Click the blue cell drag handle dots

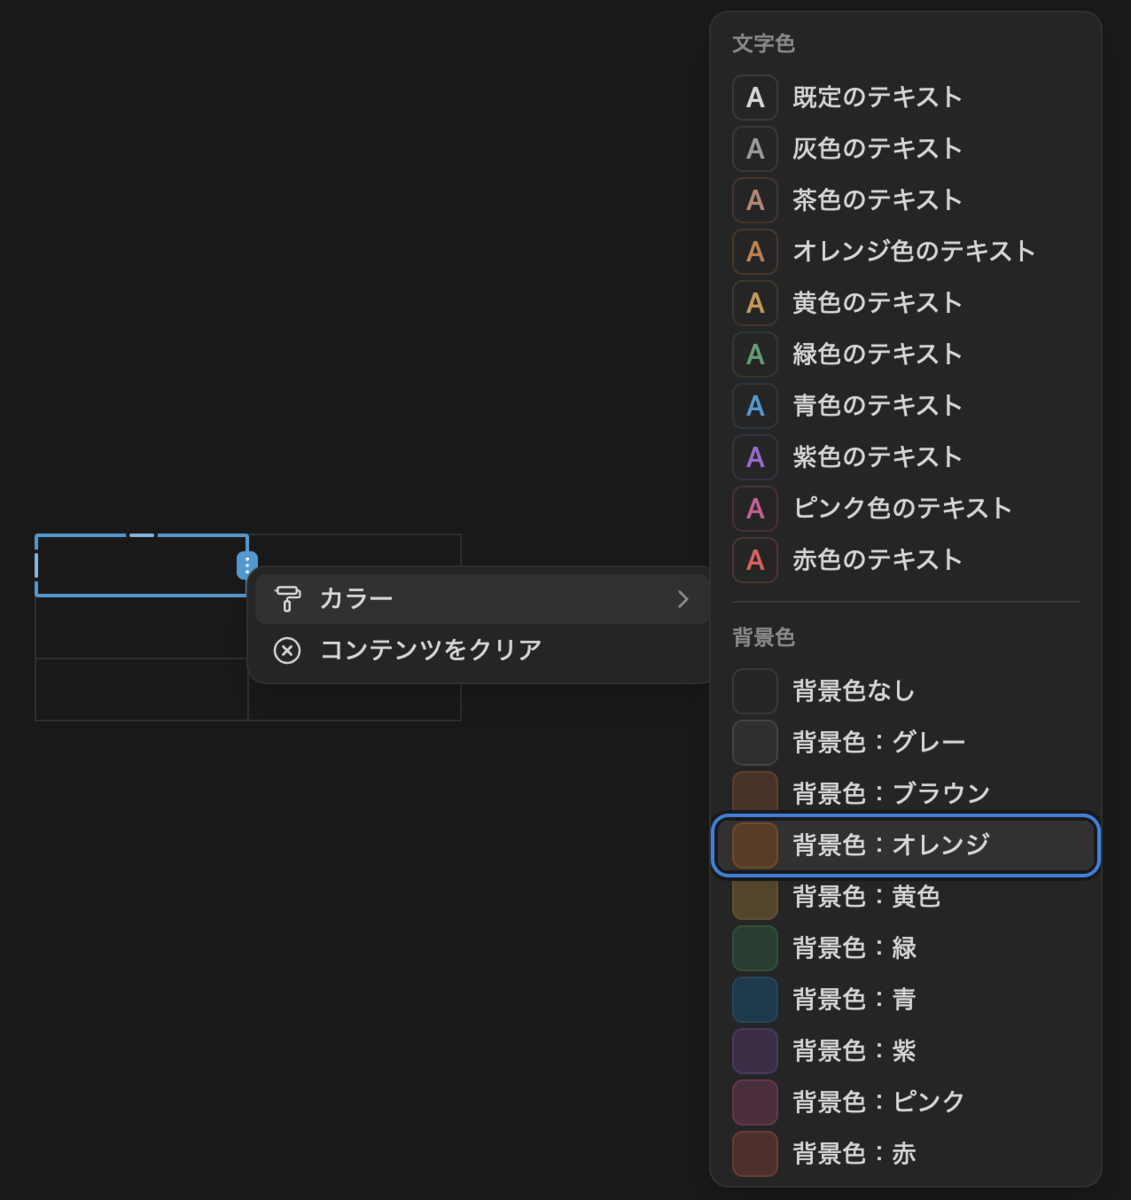[247, 565]
